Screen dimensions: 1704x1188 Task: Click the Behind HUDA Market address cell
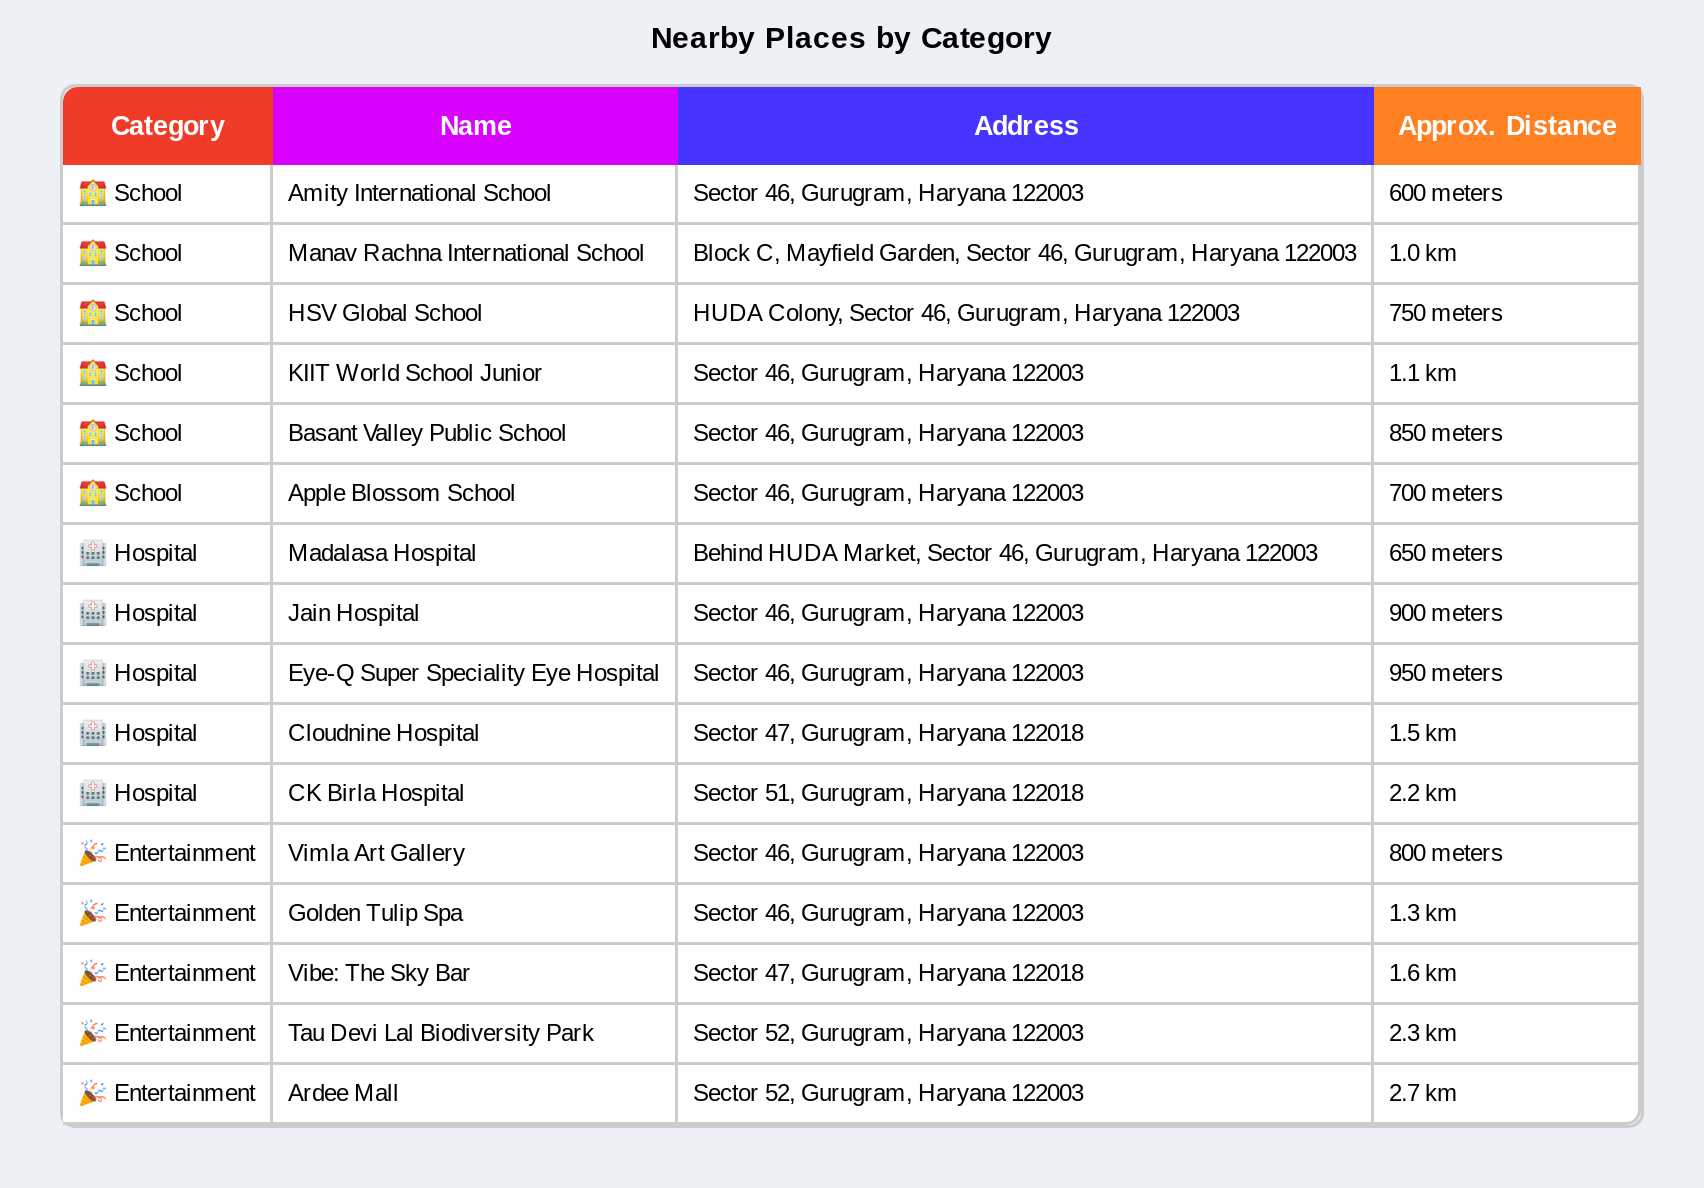pyautogui.click(x=1005, y=553)
